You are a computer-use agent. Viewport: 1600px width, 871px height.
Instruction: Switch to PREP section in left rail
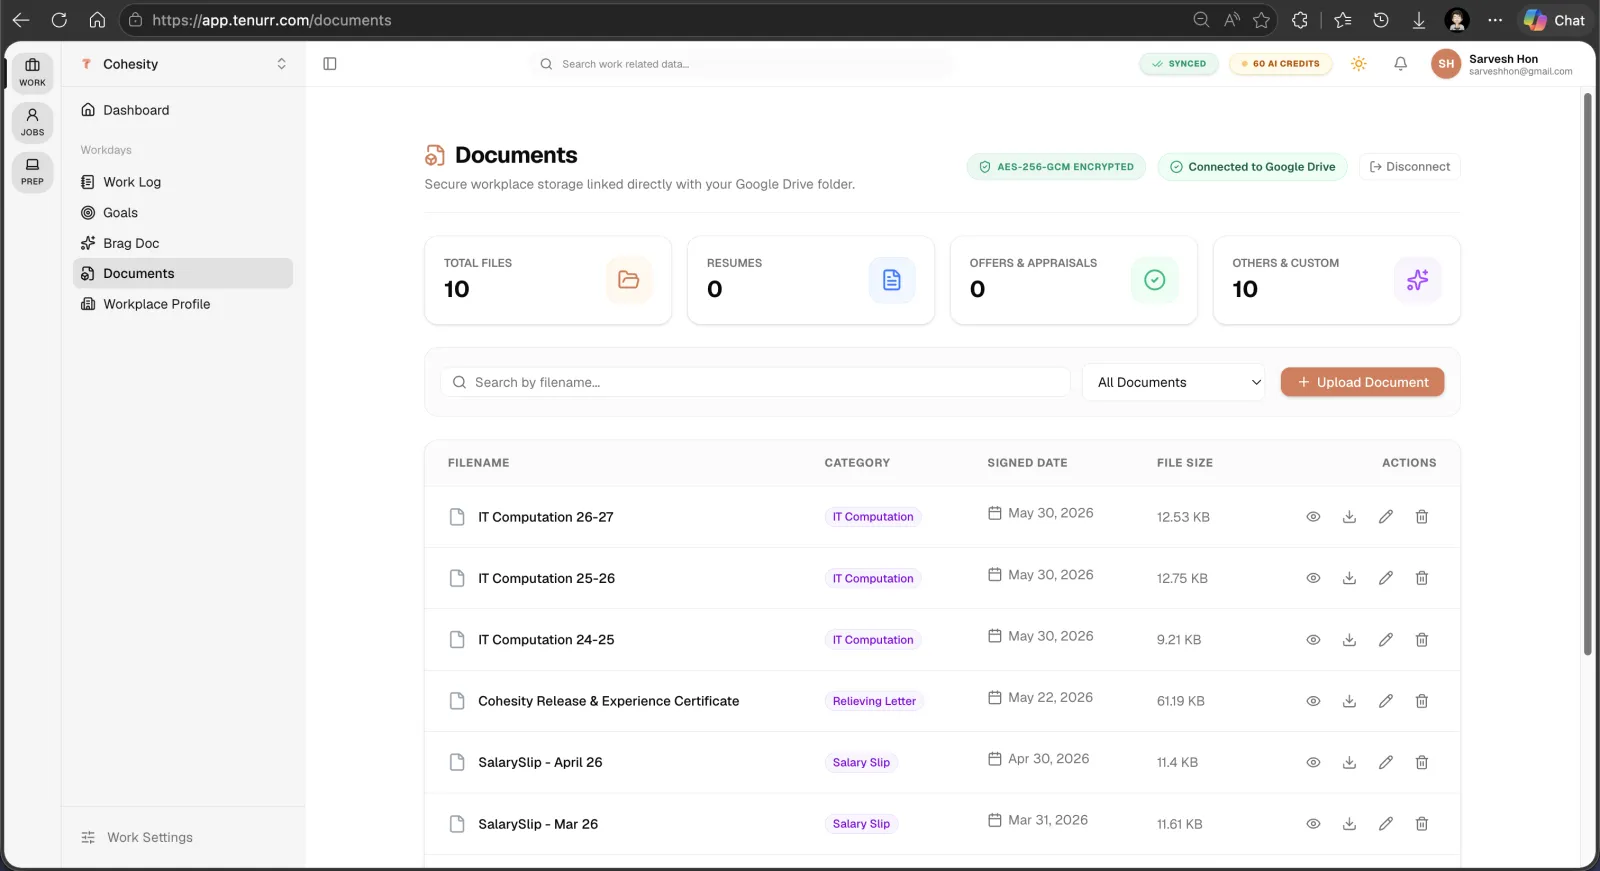[32, 171]
